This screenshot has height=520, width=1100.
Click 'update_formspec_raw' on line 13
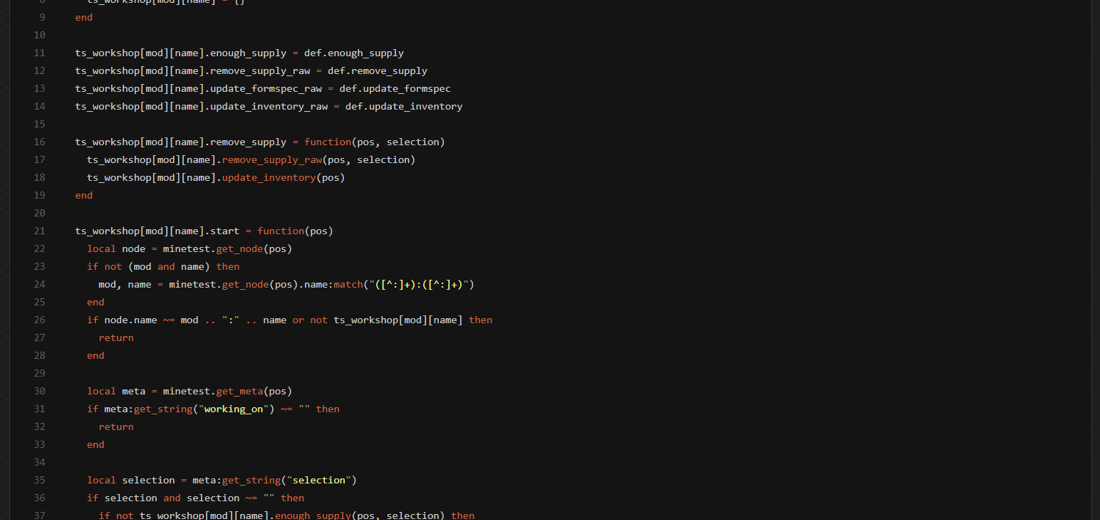[266, 88]
